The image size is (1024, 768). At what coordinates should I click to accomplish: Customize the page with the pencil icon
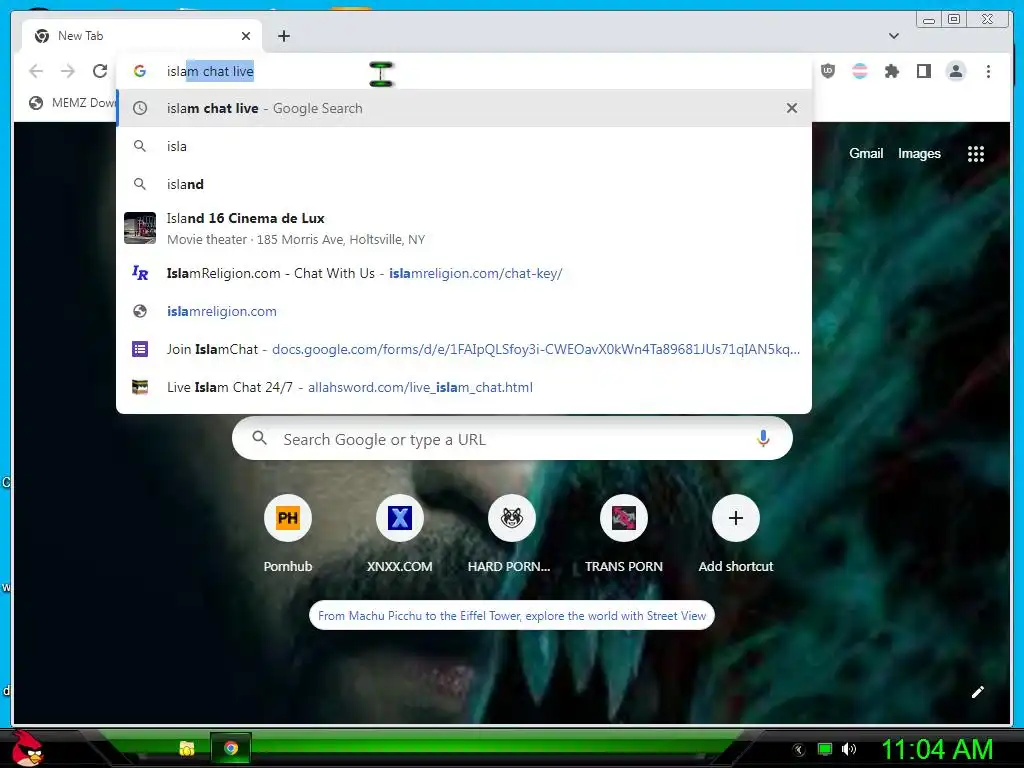978,692
